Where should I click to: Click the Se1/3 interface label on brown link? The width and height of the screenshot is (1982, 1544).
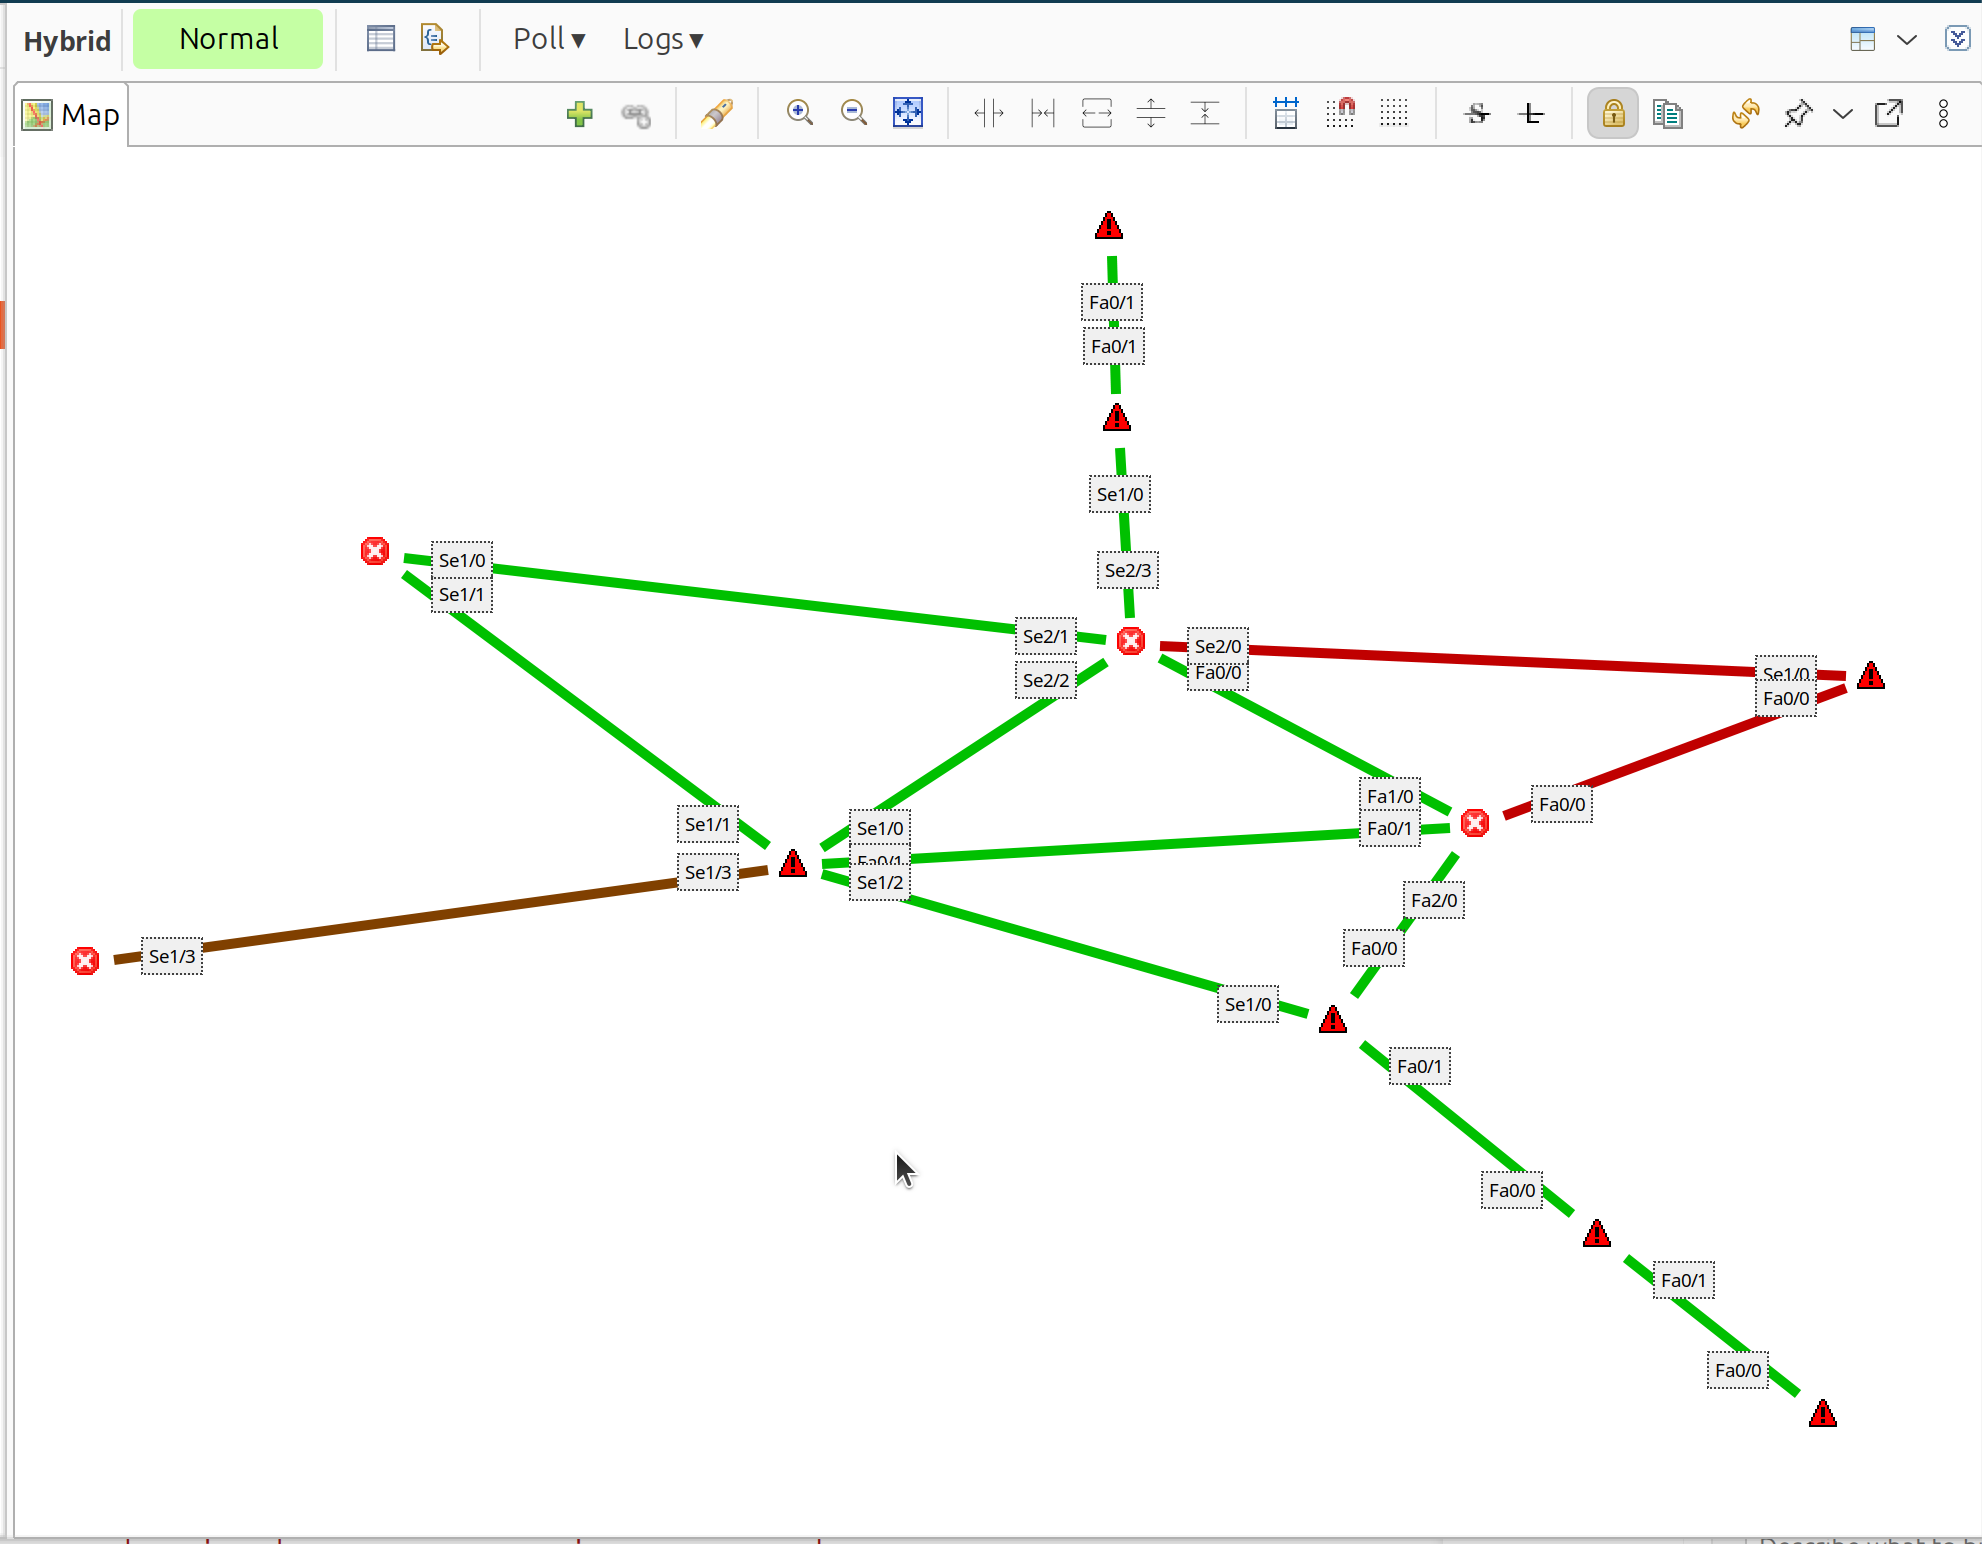coord(172,956)
